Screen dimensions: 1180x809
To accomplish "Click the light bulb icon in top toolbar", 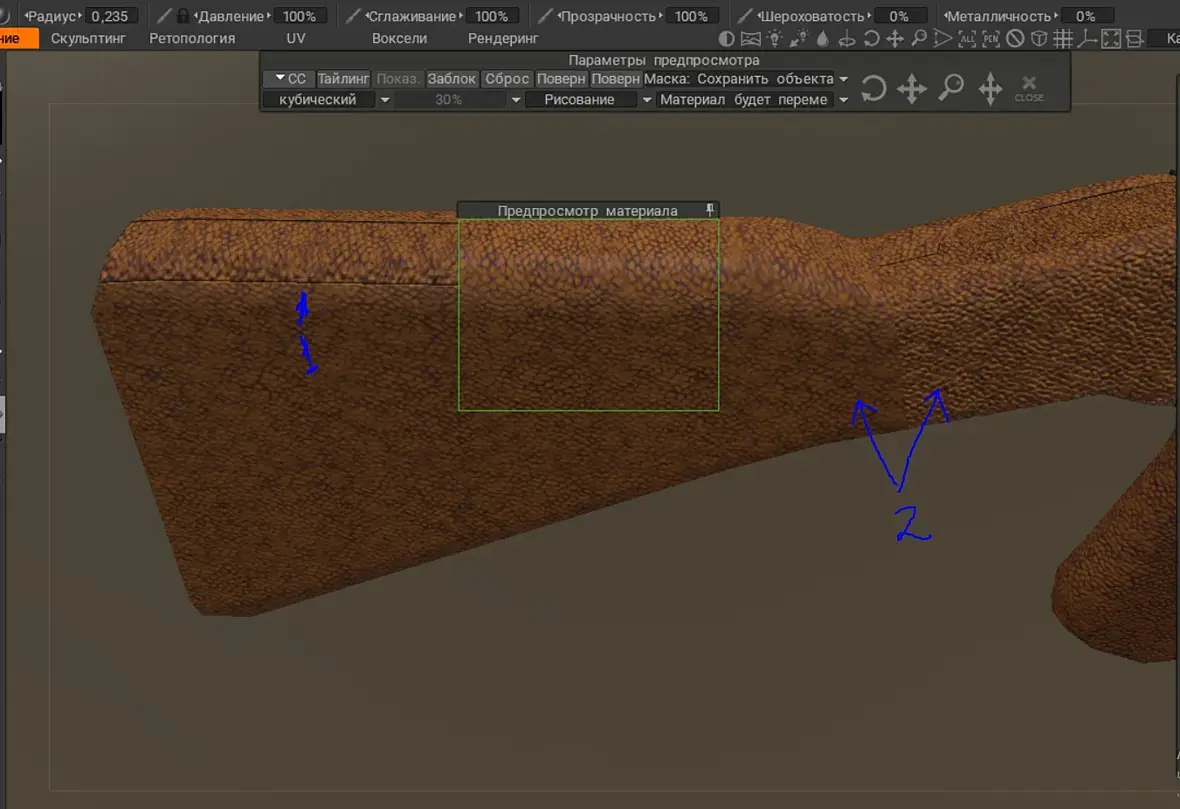I will click(774, 39).
